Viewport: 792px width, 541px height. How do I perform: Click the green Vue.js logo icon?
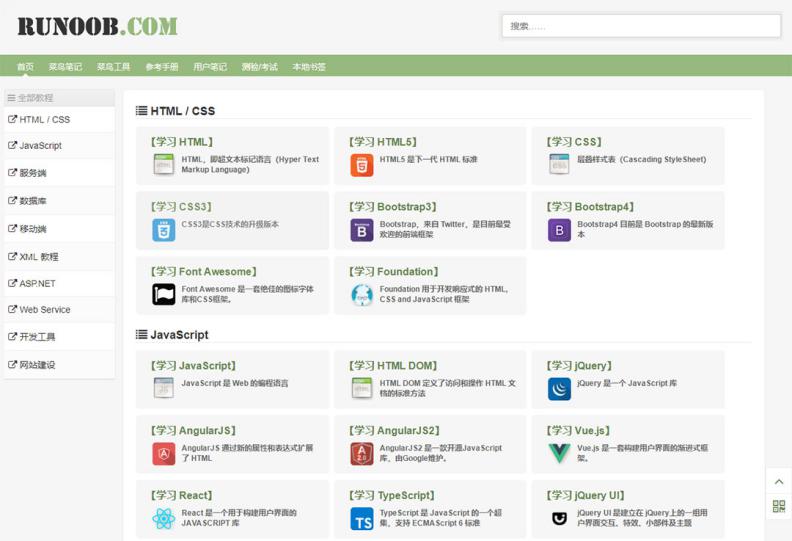[x=559, y=453]
